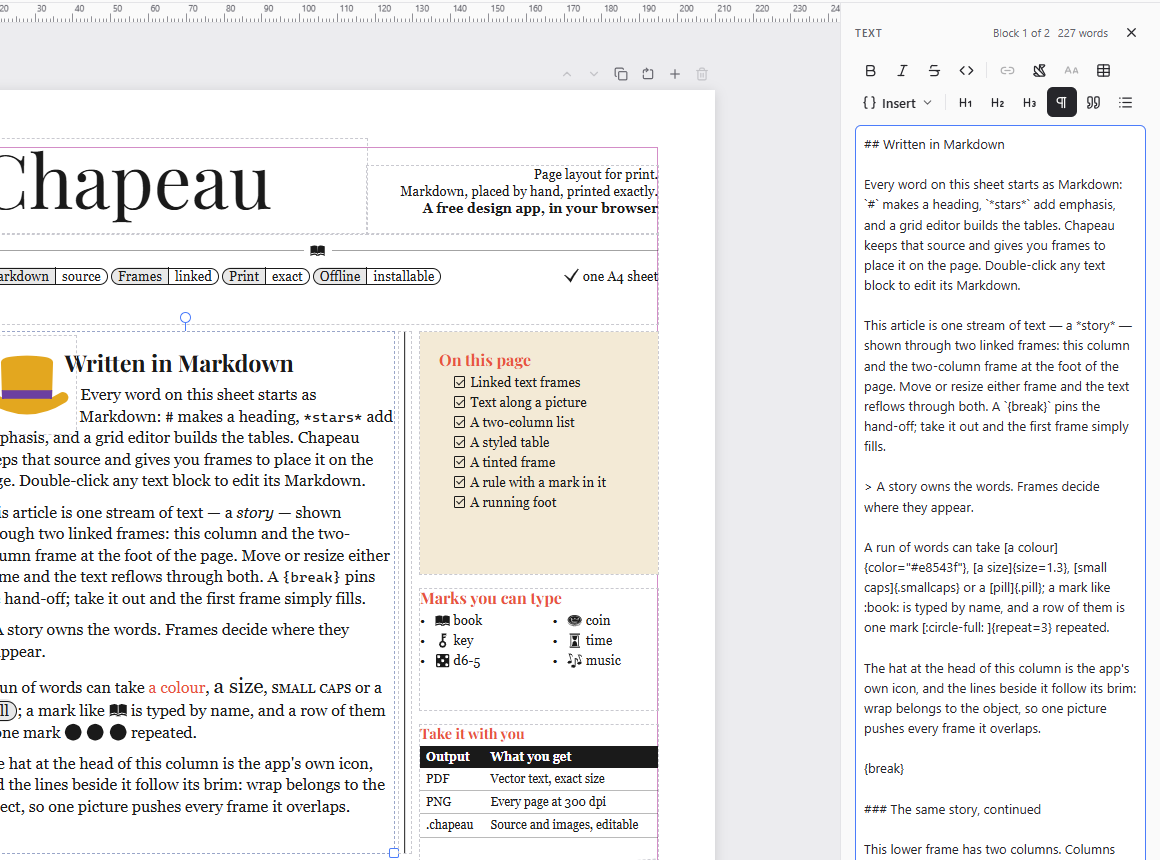Click the book mark in the divider rule

(x=317, y=250)
